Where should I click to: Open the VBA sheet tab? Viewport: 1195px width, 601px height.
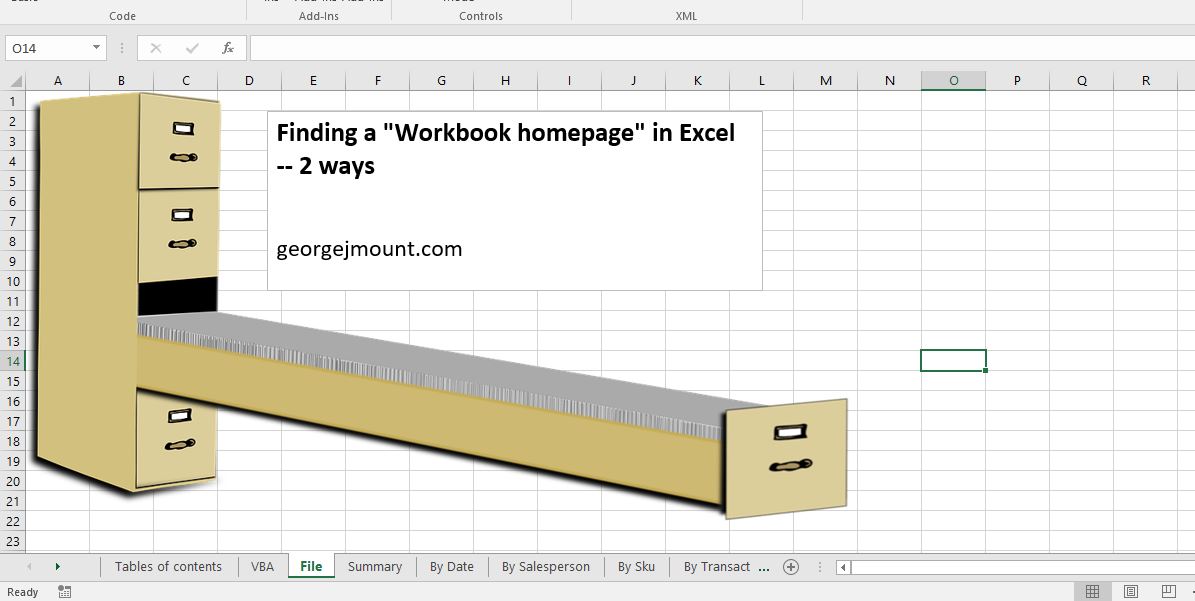pyautogui.click(x=262, y=567)
